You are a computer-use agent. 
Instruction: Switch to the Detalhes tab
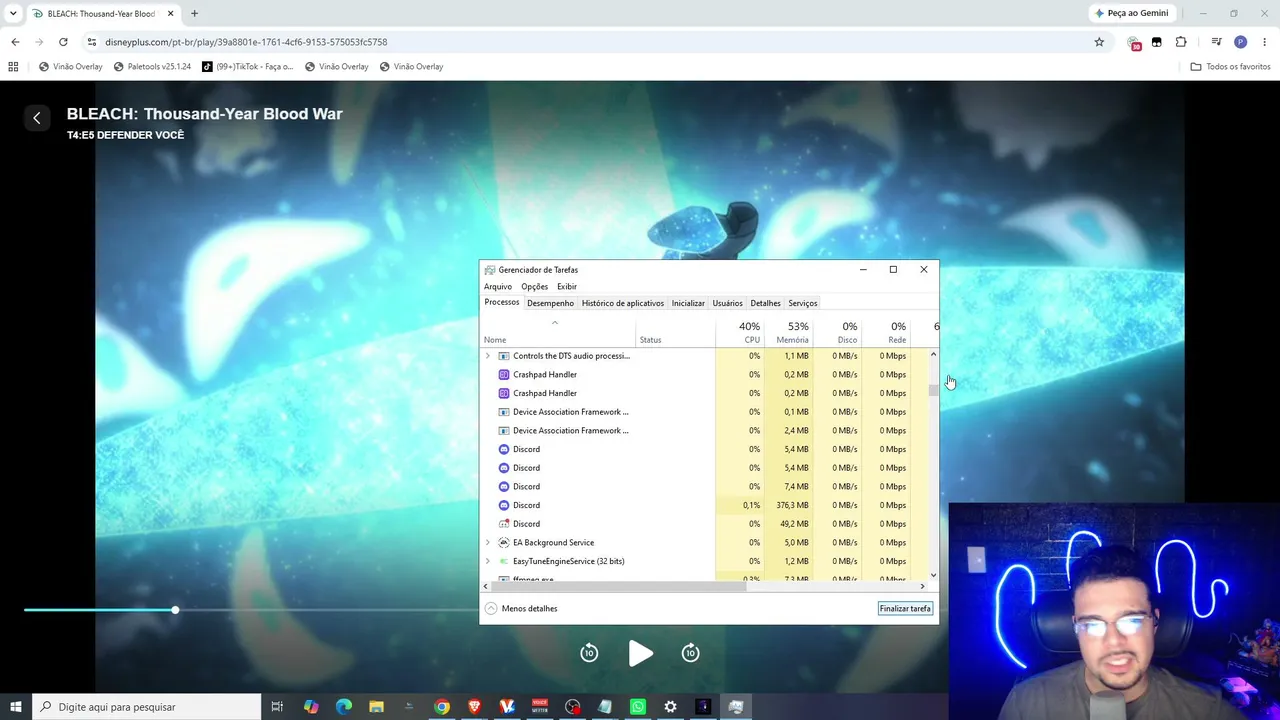coord(765,303)
